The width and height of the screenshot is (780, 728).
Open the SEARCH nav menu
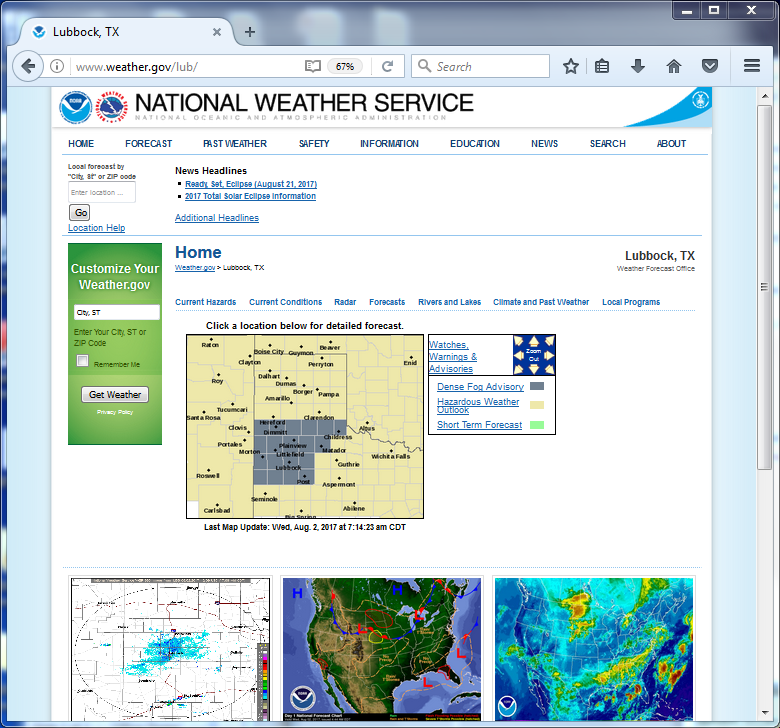click(x=607, y=144)
